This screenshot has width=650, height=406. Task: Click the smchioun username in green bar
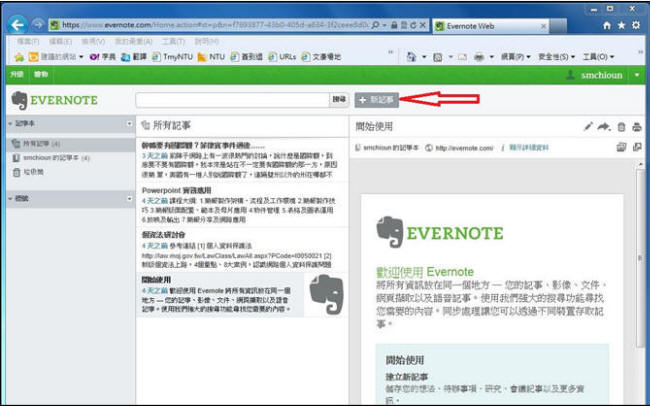coord(601,75)
